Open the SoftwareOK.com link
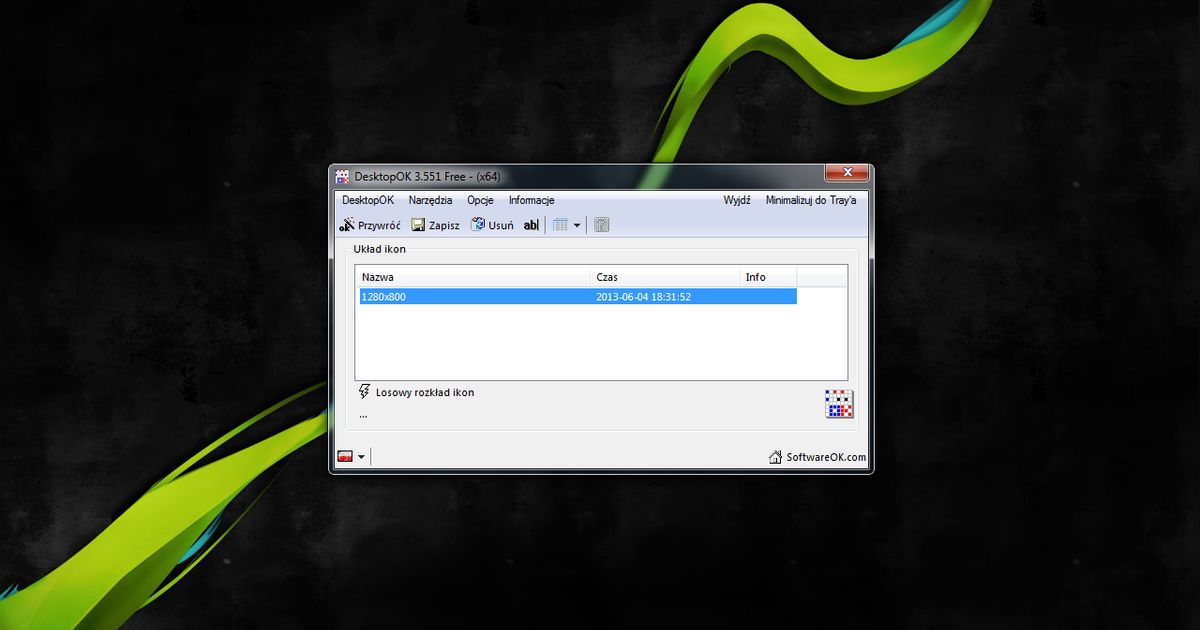This screenshot has width=1200, height=630. (817, 457)
